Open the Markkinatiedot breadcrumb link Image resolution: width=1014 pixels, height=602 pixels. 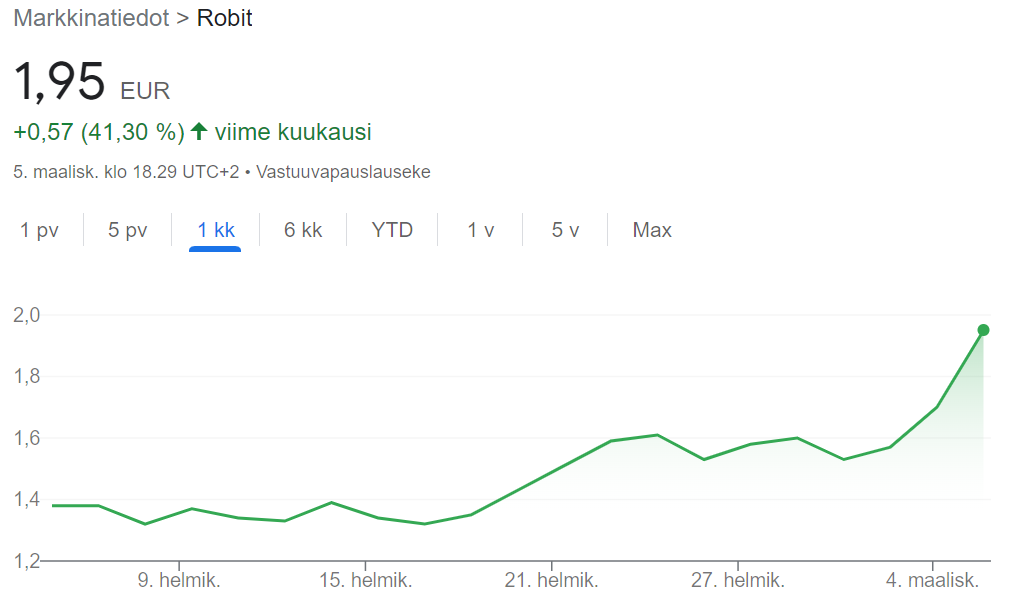tap(91, 18)
